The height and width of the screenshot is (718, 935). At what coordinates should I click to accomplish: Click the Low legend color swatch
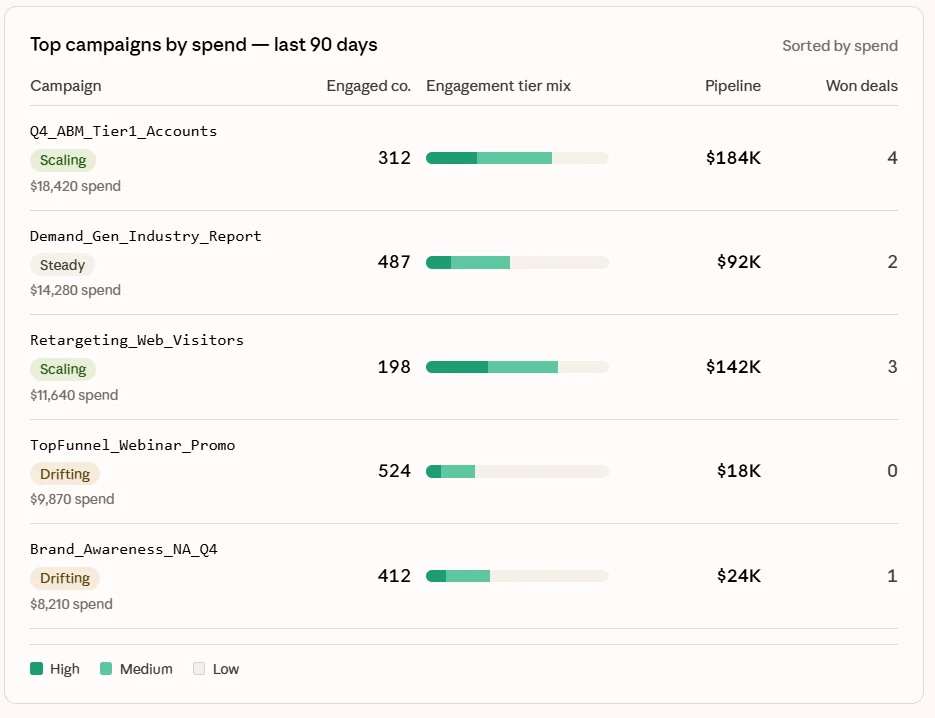point(199,669)
